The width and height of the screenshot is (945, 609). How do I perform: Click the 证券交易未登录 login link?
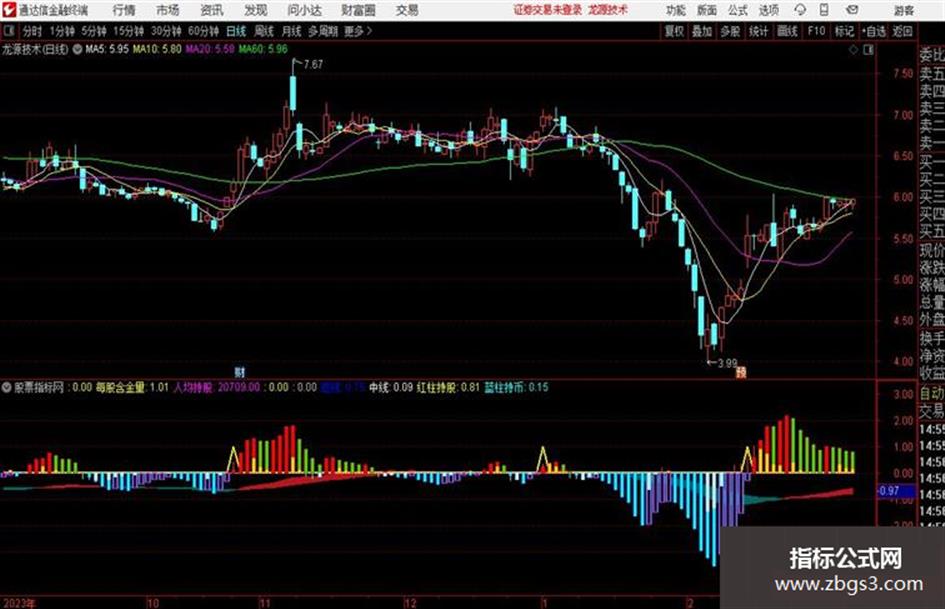(x=547, y=10)
